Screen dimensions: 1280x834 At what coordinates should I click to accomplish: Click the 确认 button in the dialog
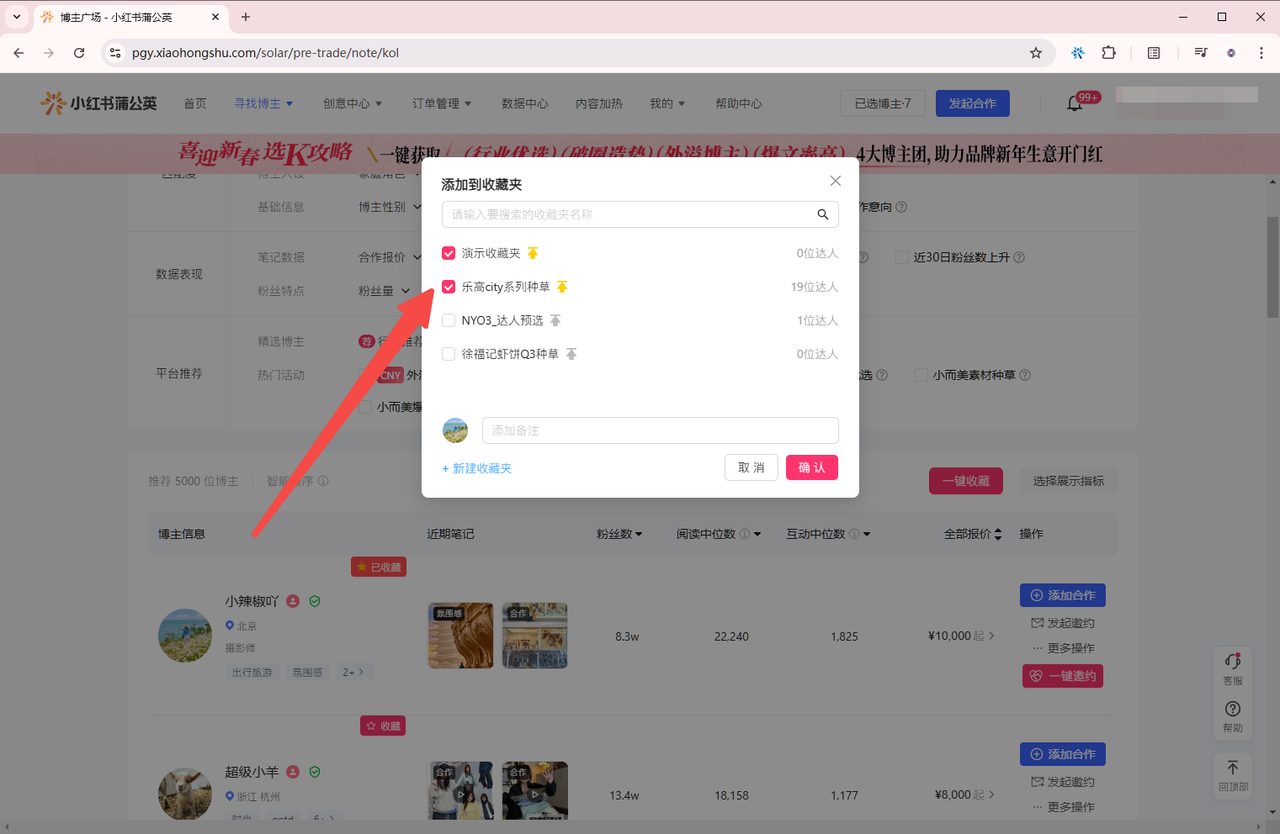(x=811, y=468)
